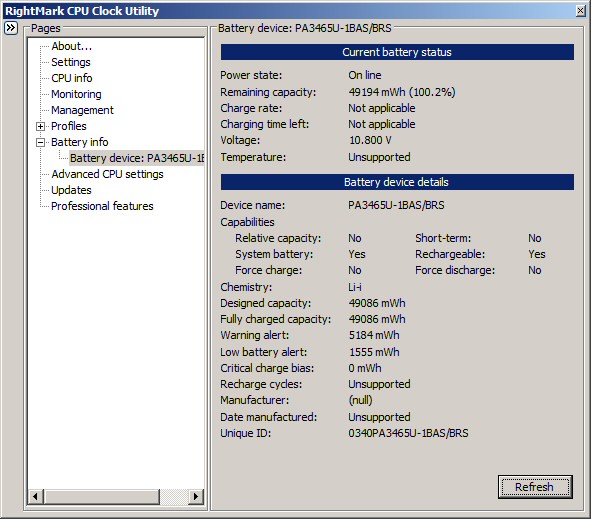
Task: Click the unique ID value 0340PA3465U-1BAS/BRS
Action: pos(408,433)
